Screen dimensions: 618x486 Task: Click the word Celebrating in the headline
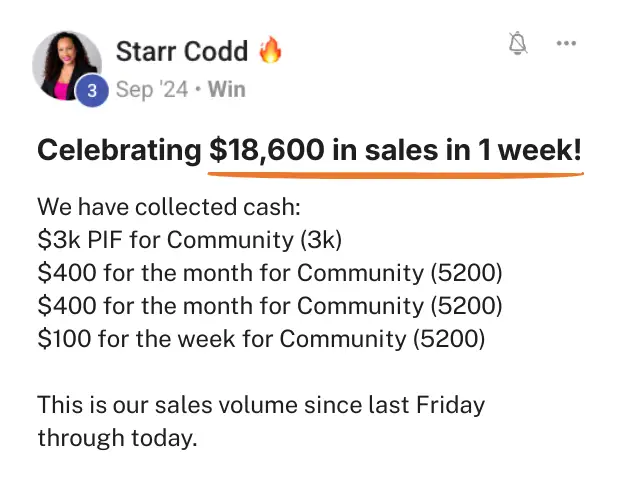point(119,151)
